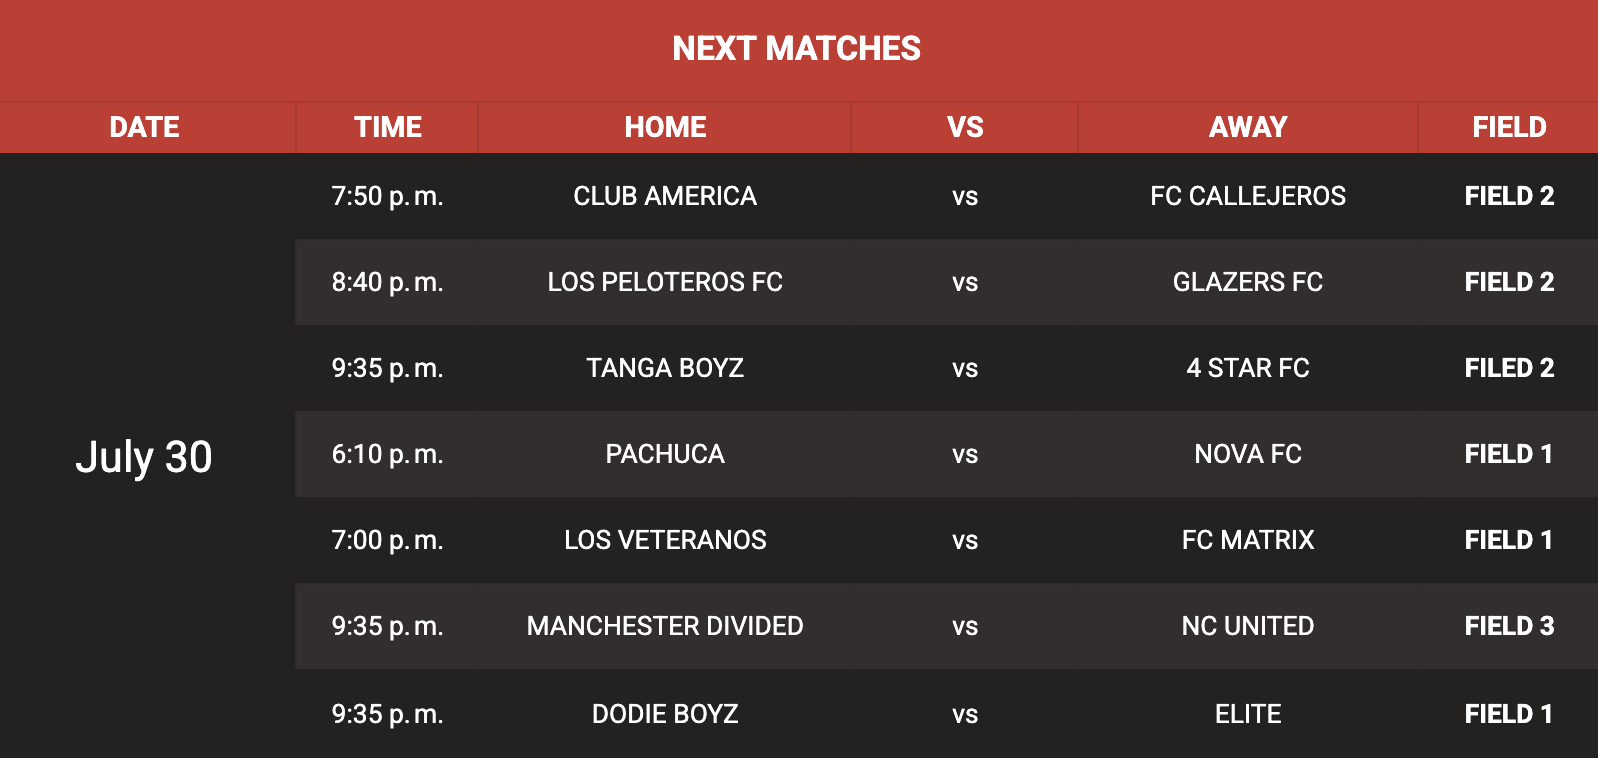
Task: Open the CLUB AMERICA team name
Action: [x=665, y=196]
